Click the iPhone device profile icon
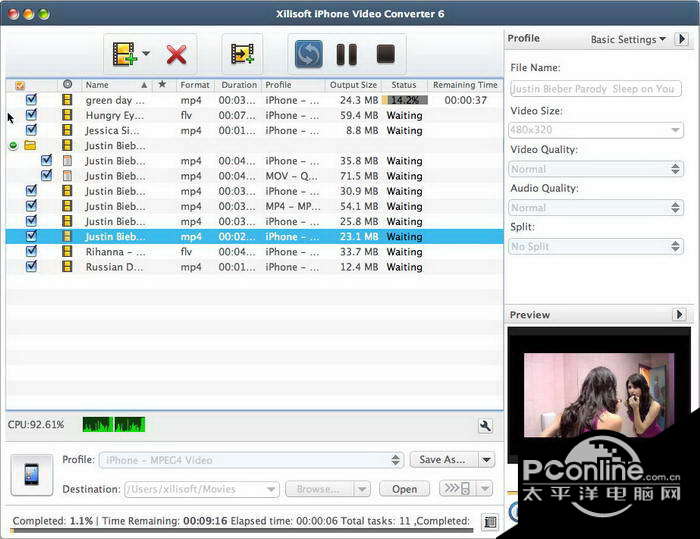The image size is (700, 539). 32,475
